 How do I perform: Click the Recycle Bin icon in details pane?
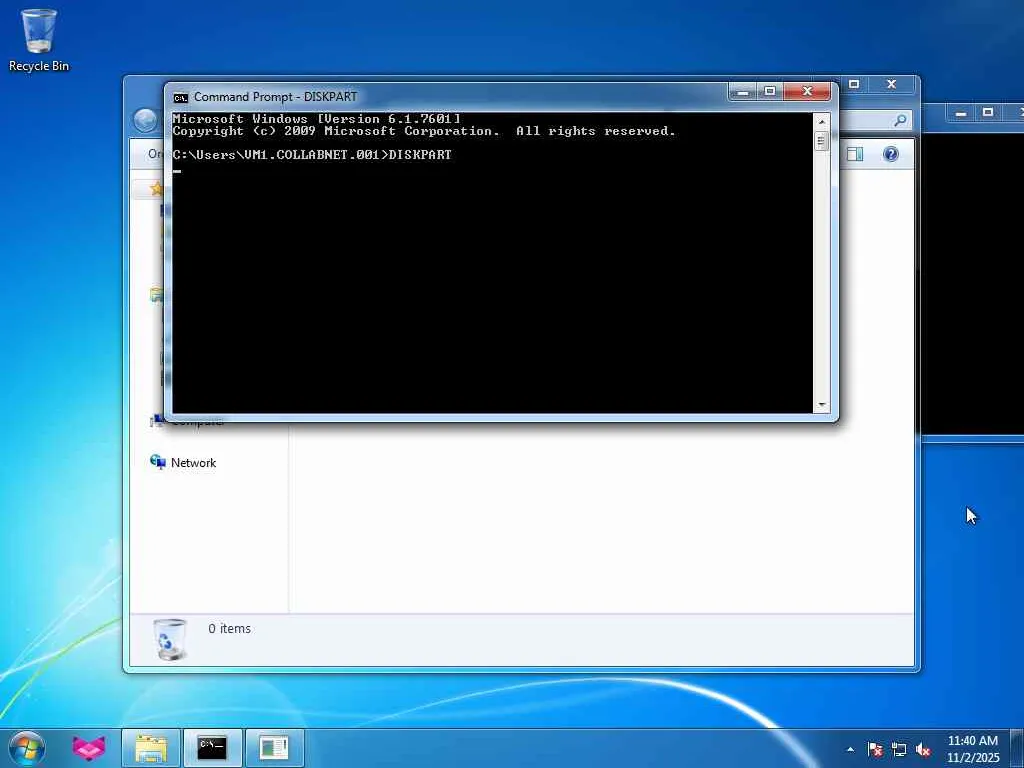[170, 639]
